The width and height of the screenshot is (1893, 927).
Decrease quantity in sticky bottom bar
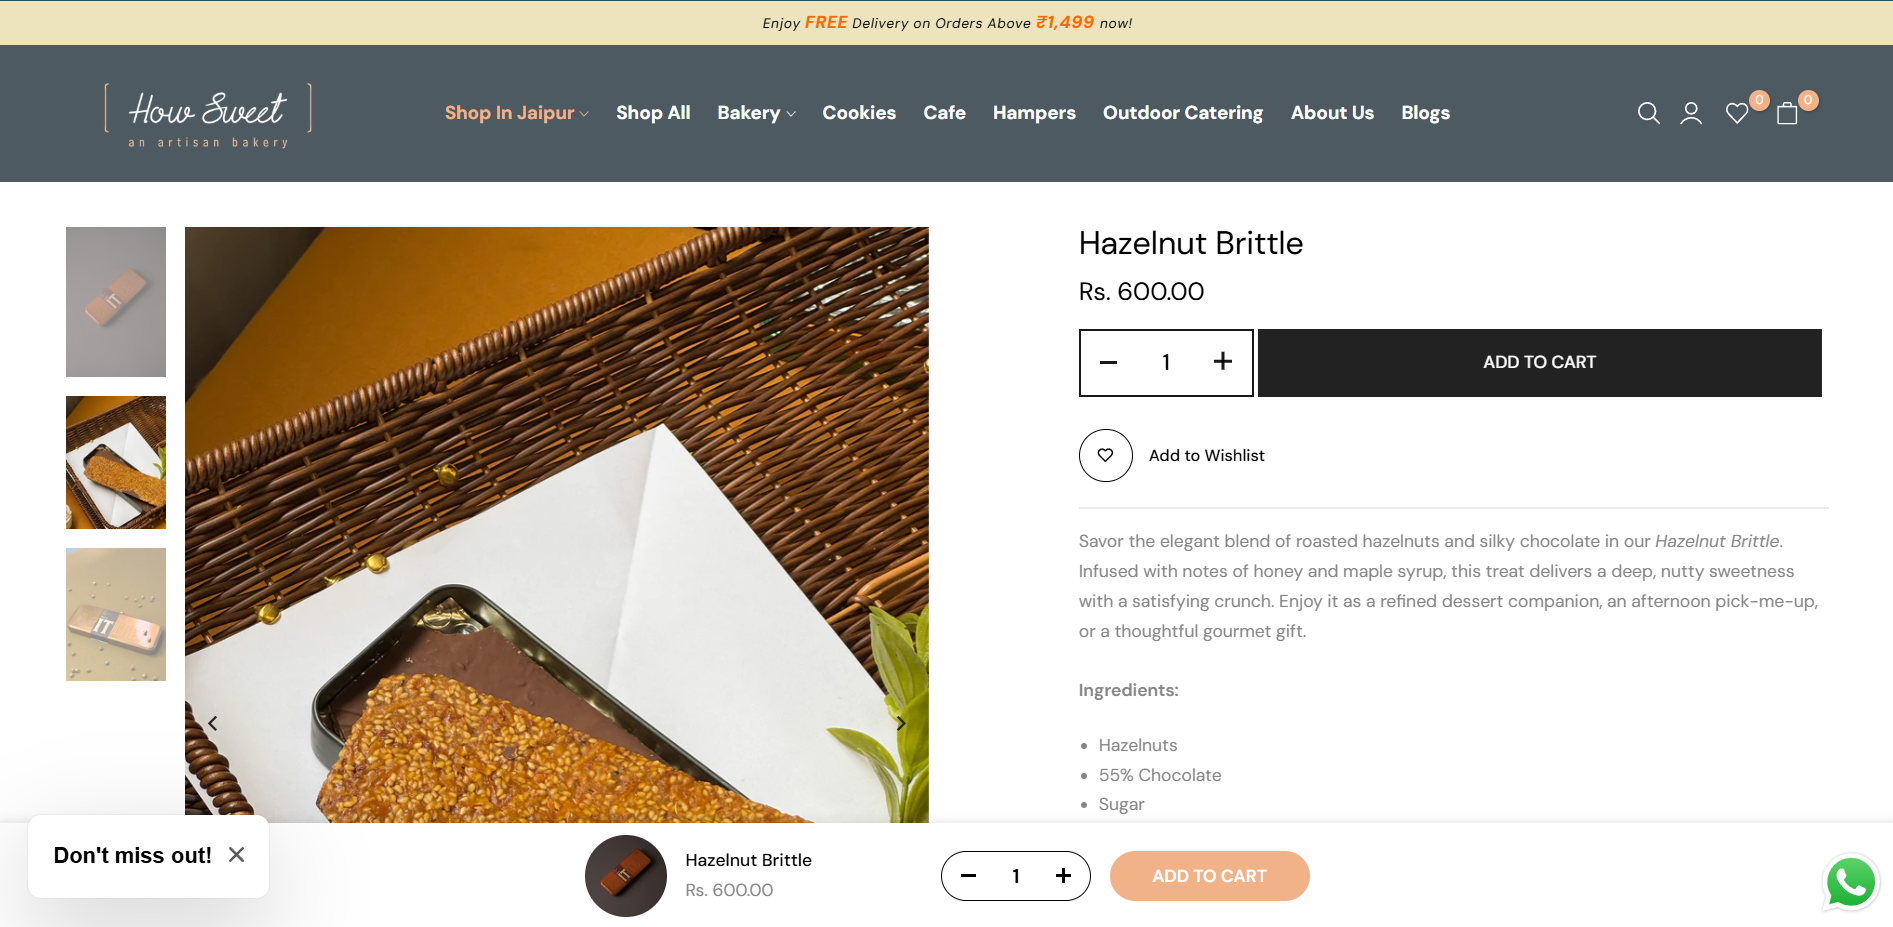coord(968,876)
